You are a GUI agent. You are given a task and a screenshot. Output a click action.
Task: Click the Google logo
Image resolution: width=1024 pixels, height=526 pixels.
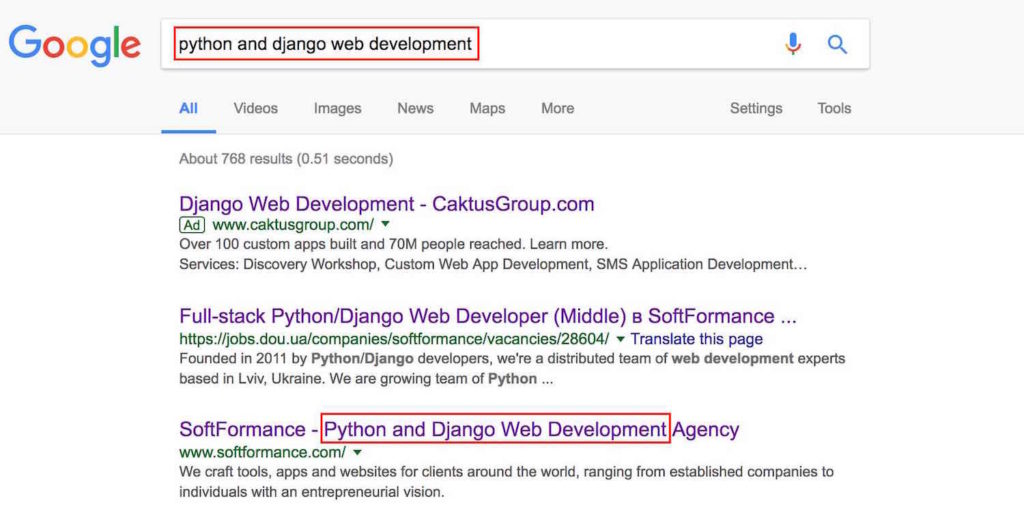point(74,45)
